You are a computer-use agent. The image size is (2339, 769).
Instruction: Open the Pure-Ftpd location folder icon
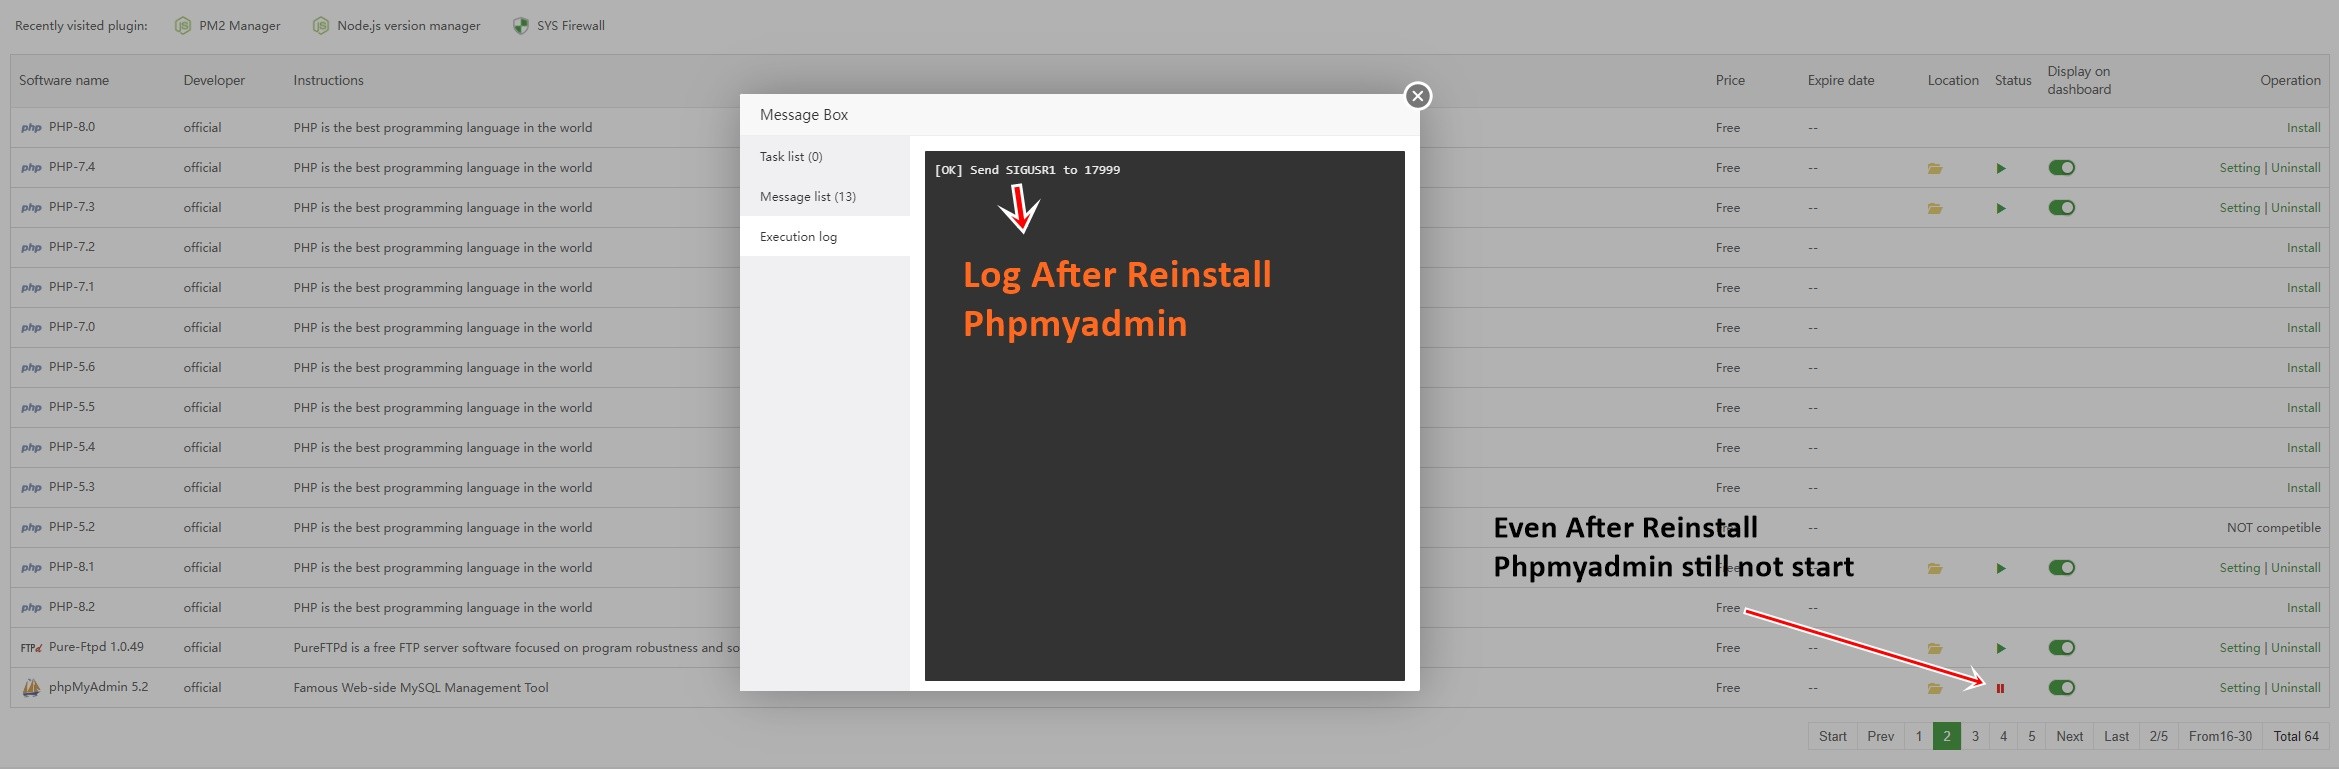[1935, 648]
